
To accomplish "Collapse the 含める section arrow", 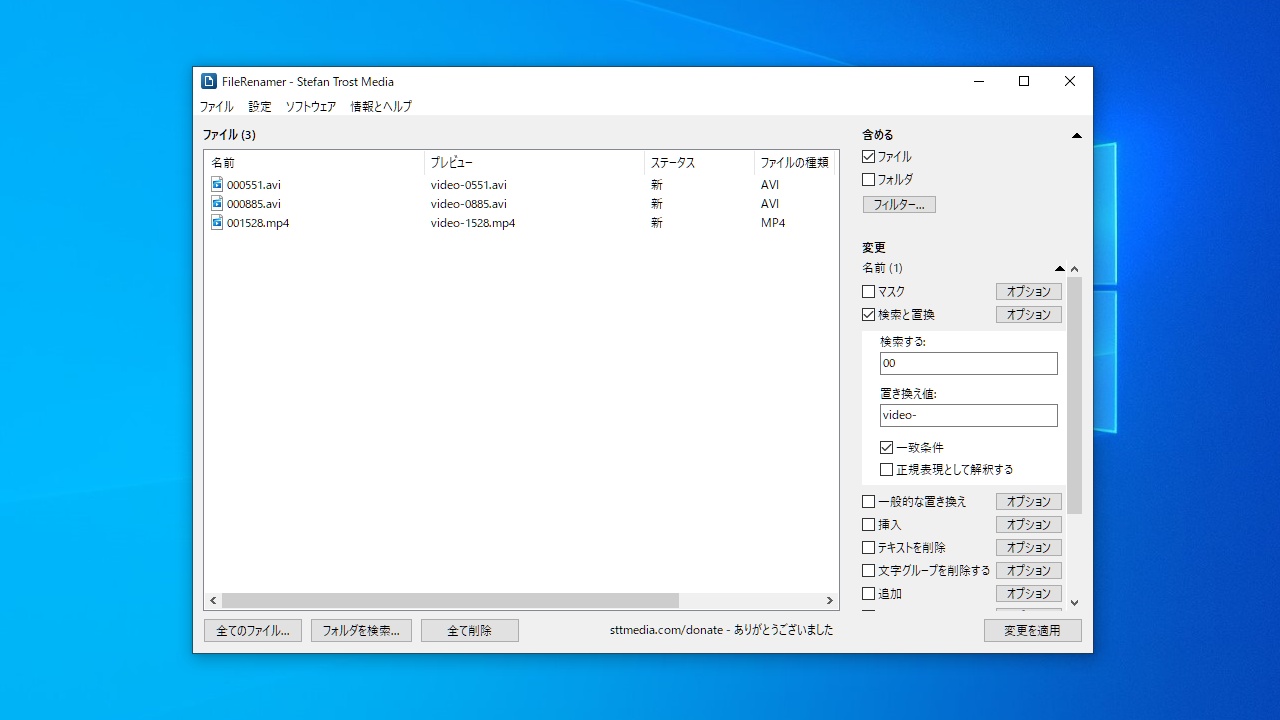I will point(1077,135).
